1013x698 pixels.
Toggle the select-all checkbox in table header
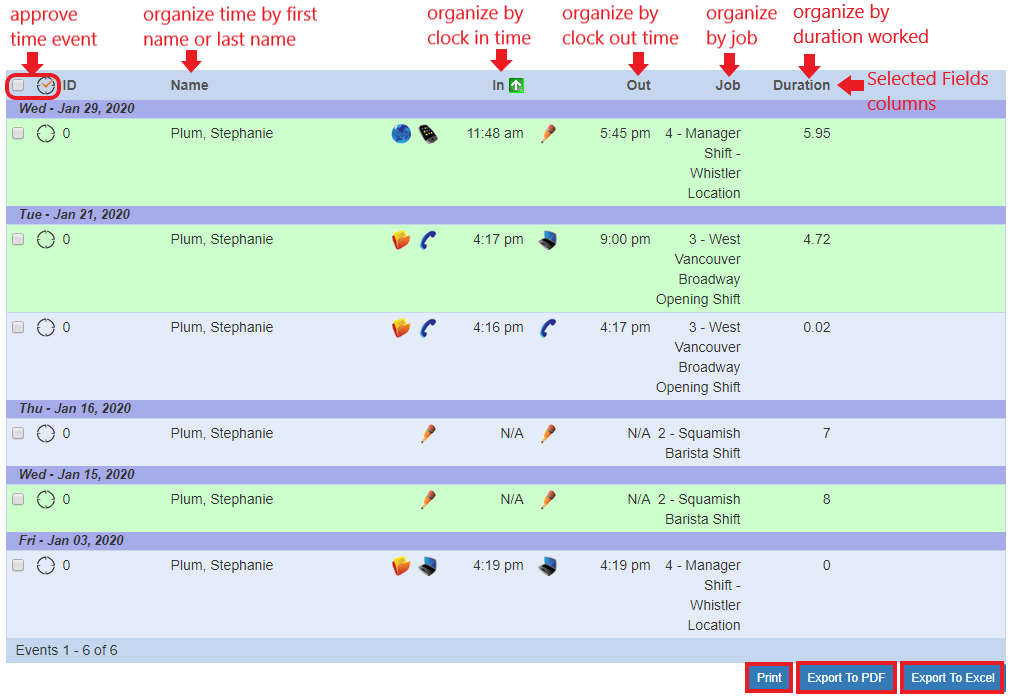click(18, 86)
